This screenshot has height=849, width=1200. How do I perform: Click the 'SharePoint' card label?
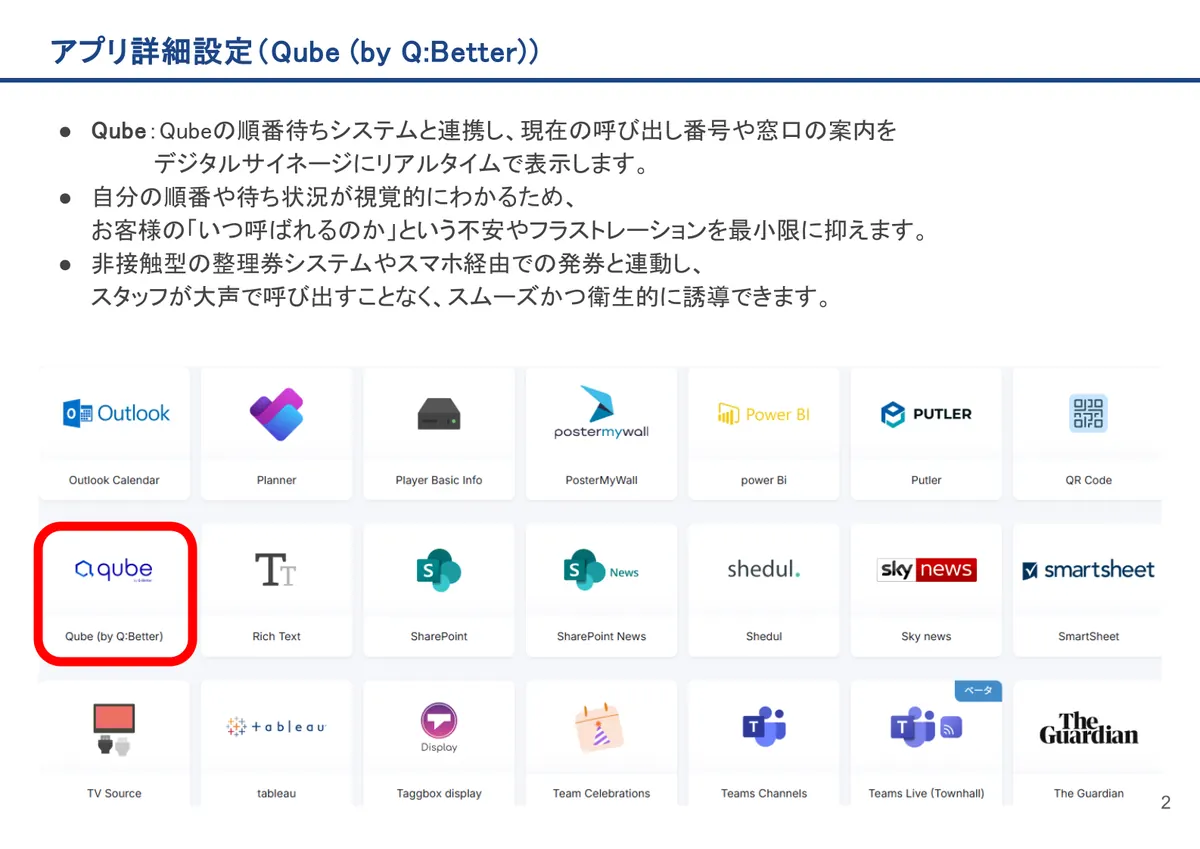pyautogui.click(x=439, y=636)
